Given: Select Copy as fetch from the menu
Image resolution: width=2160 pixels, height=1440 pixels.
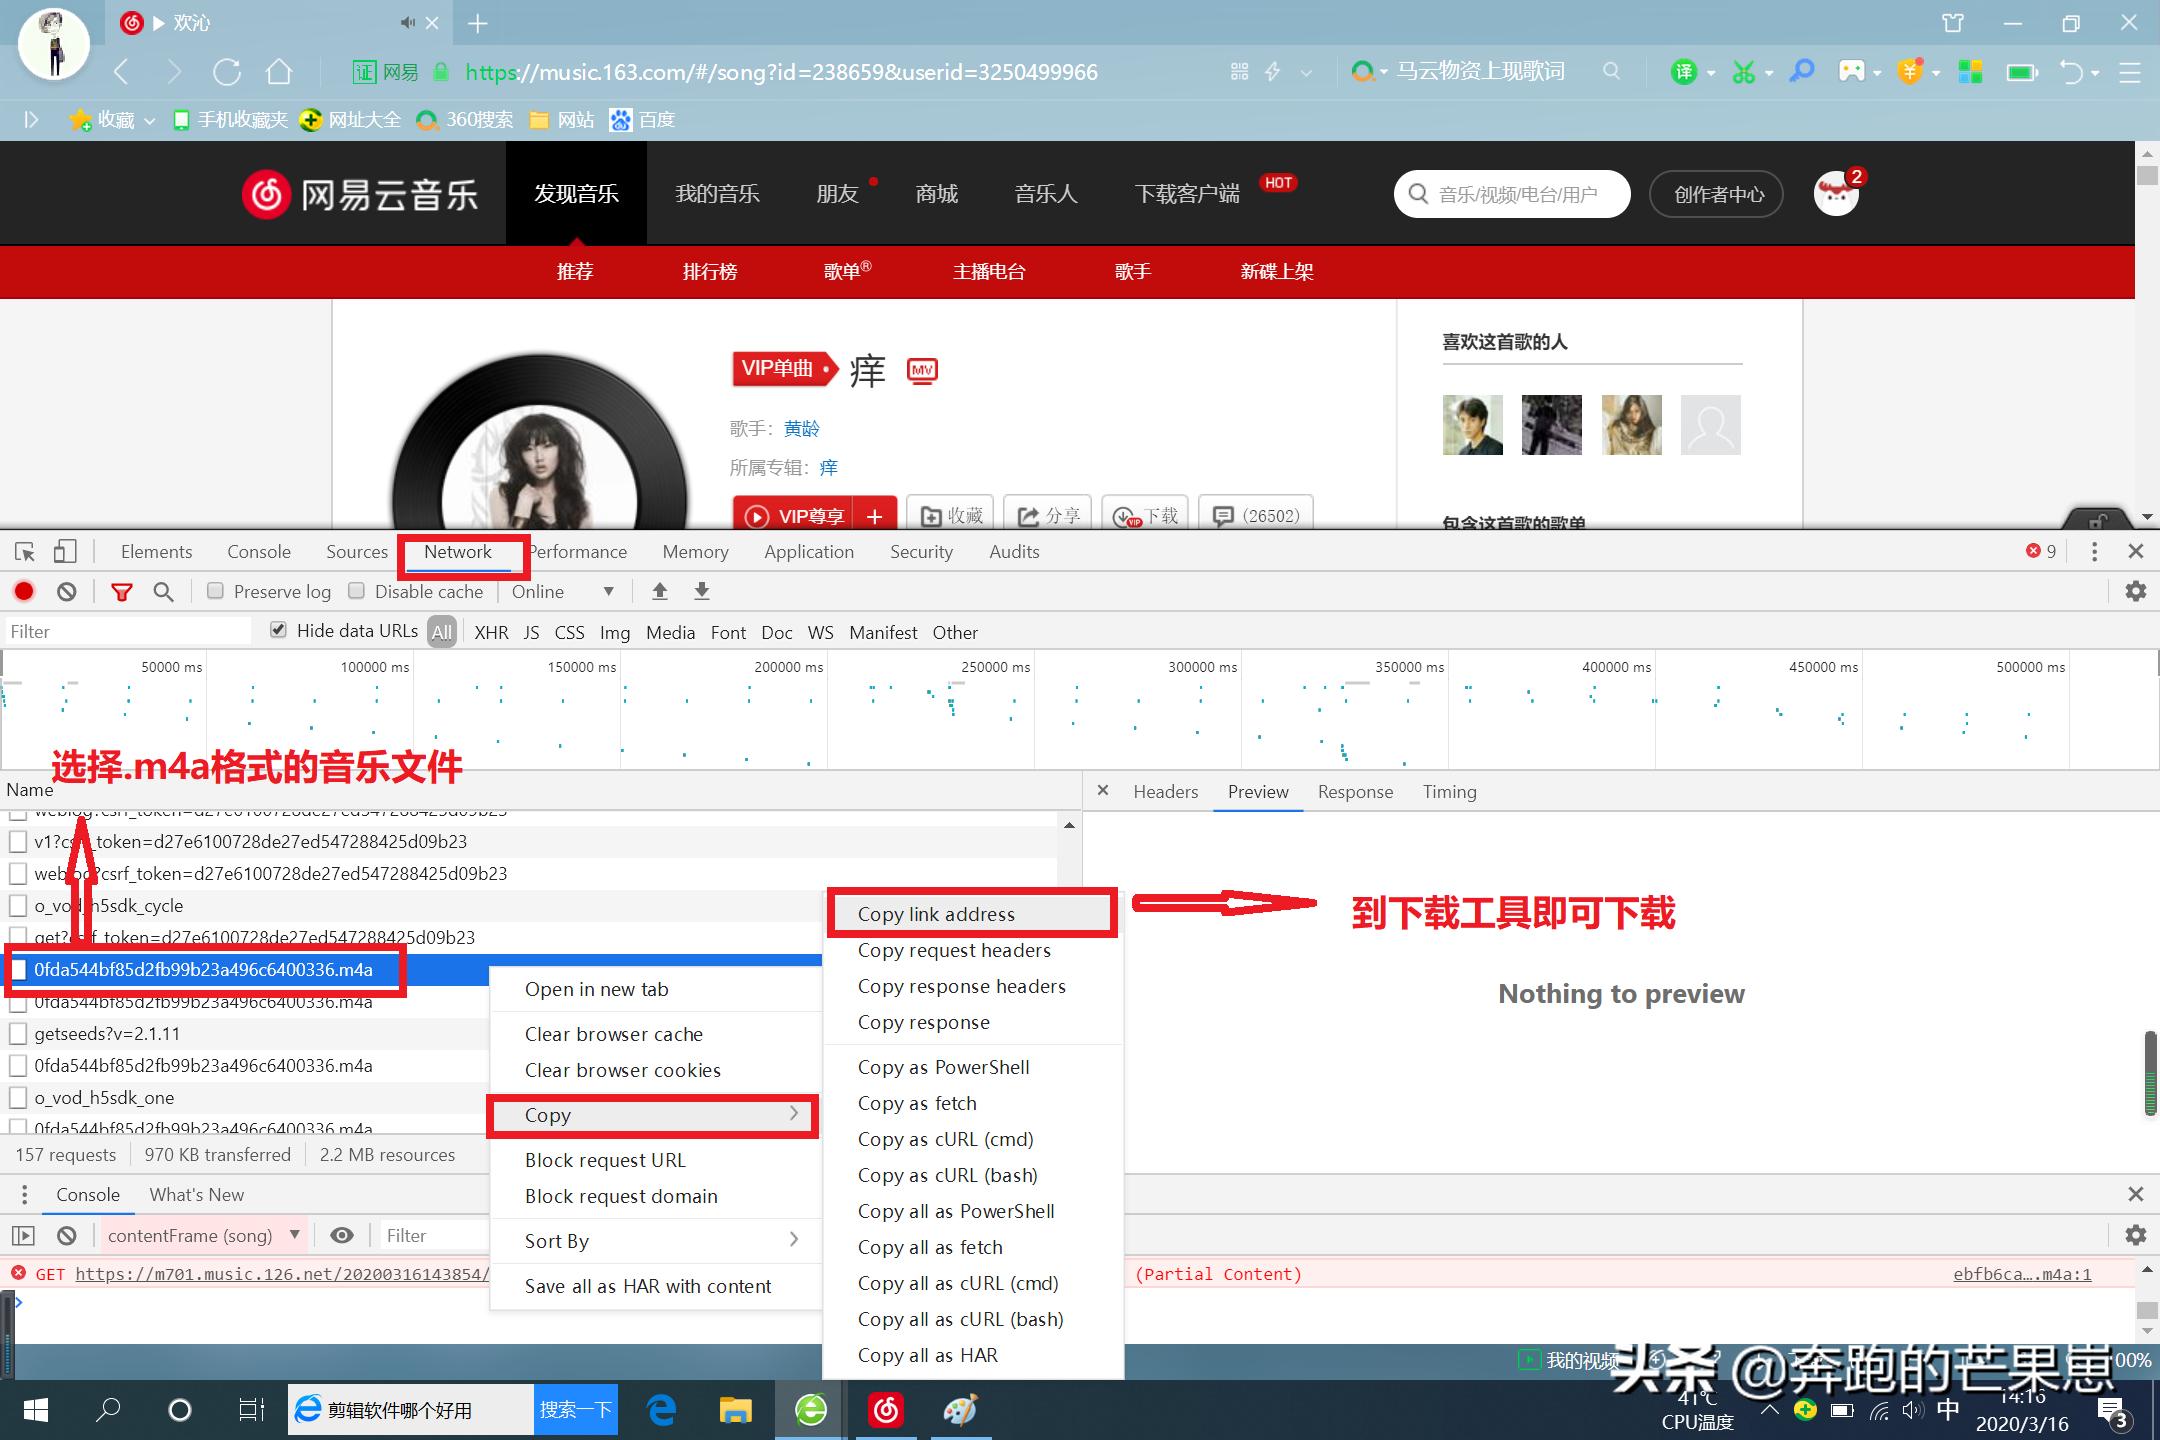Looking at the screenshot, I should click(917, 1103).
